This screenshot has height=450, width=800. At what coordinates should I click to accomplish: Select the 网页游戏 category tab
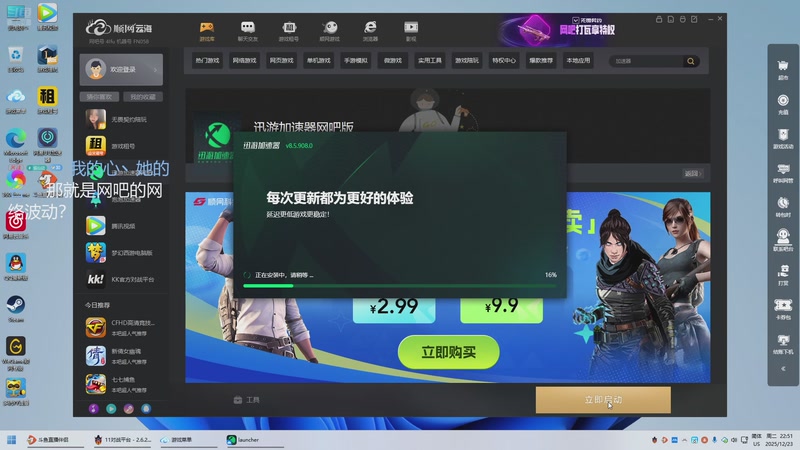[x=282, y=61]
